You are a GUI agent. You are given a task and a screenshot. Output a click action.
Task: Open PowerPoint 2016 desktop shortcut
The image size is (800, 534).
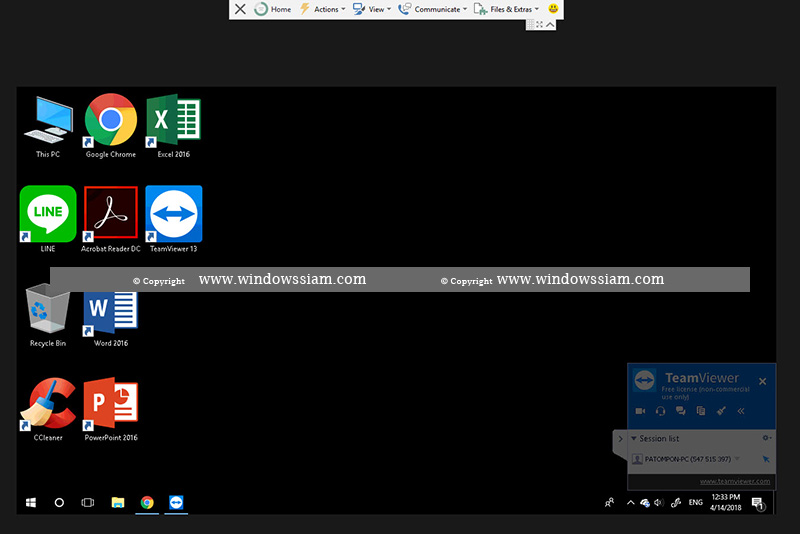pyautogui.click(x=111, y=410)
